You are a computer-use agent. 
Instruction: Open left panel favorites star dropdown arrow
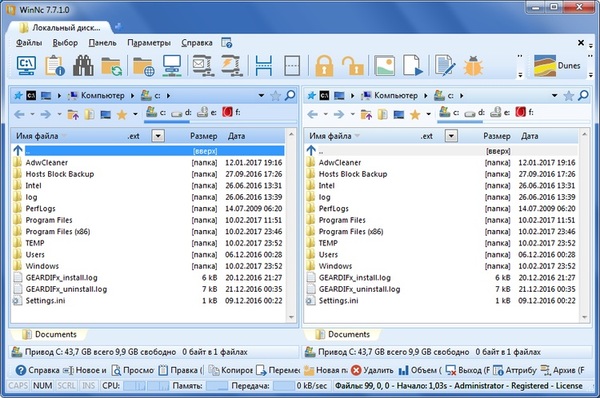pyautogui.click(x=135, y=114)
